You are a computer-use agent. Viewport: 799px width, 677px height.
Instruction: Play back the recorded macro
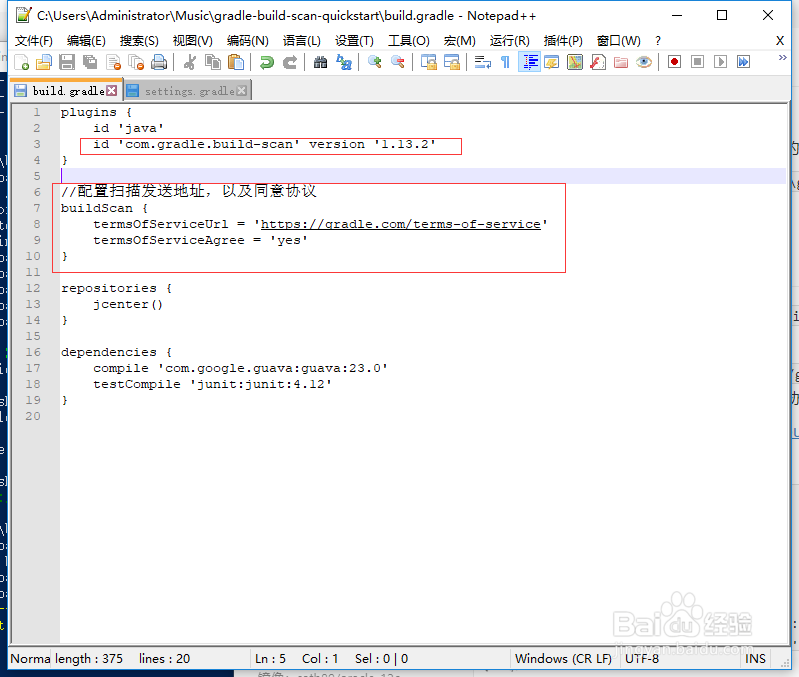(x=720, y=62)
